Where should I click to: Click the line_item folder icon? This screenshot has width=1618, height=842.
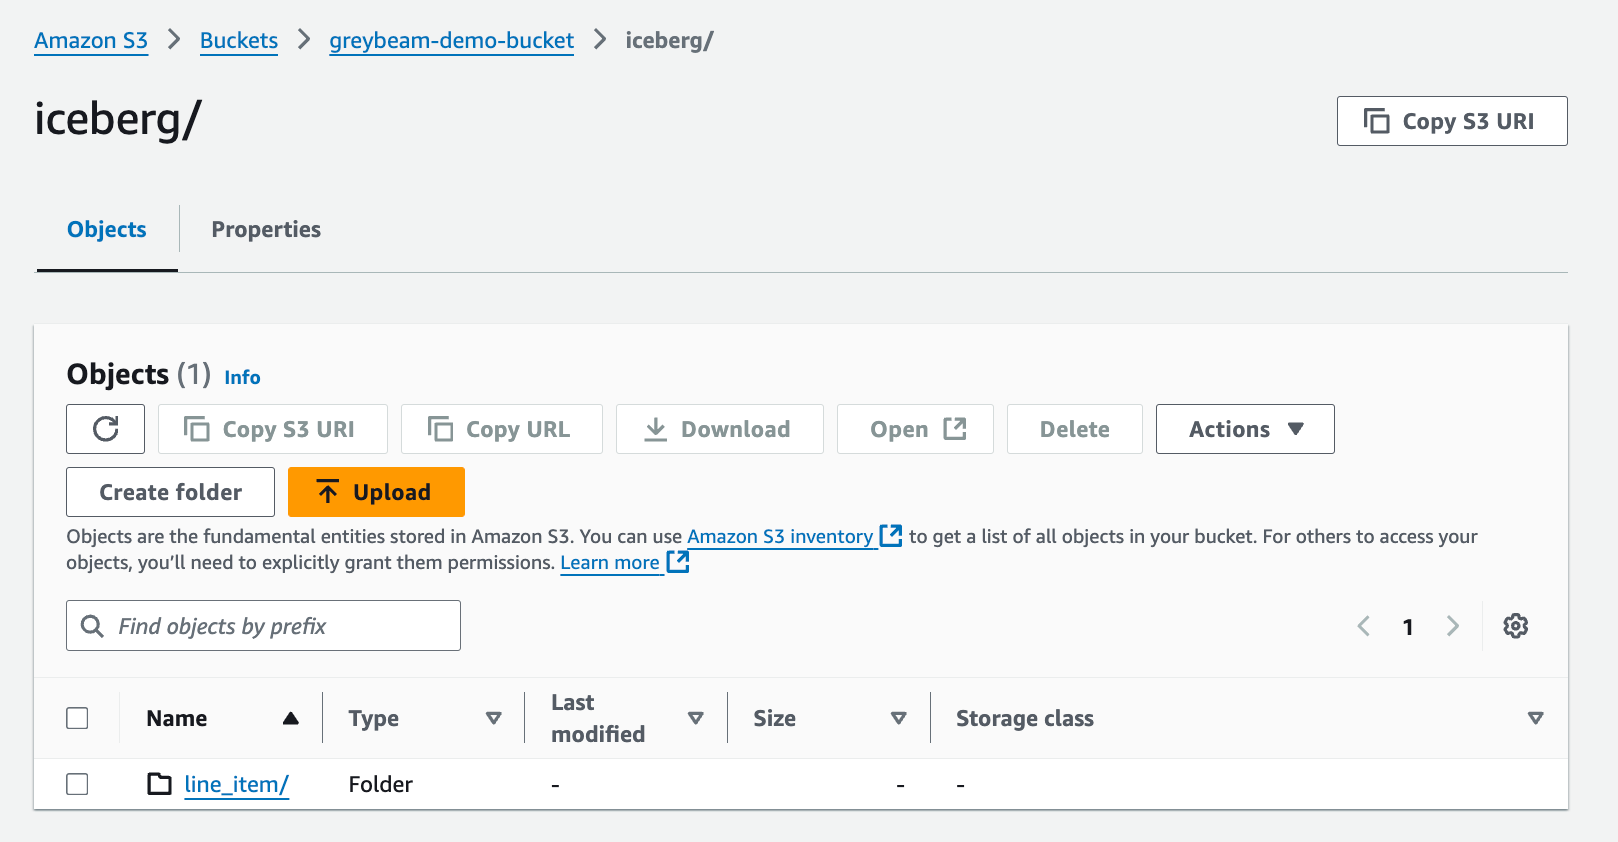(x=160, y=784)
